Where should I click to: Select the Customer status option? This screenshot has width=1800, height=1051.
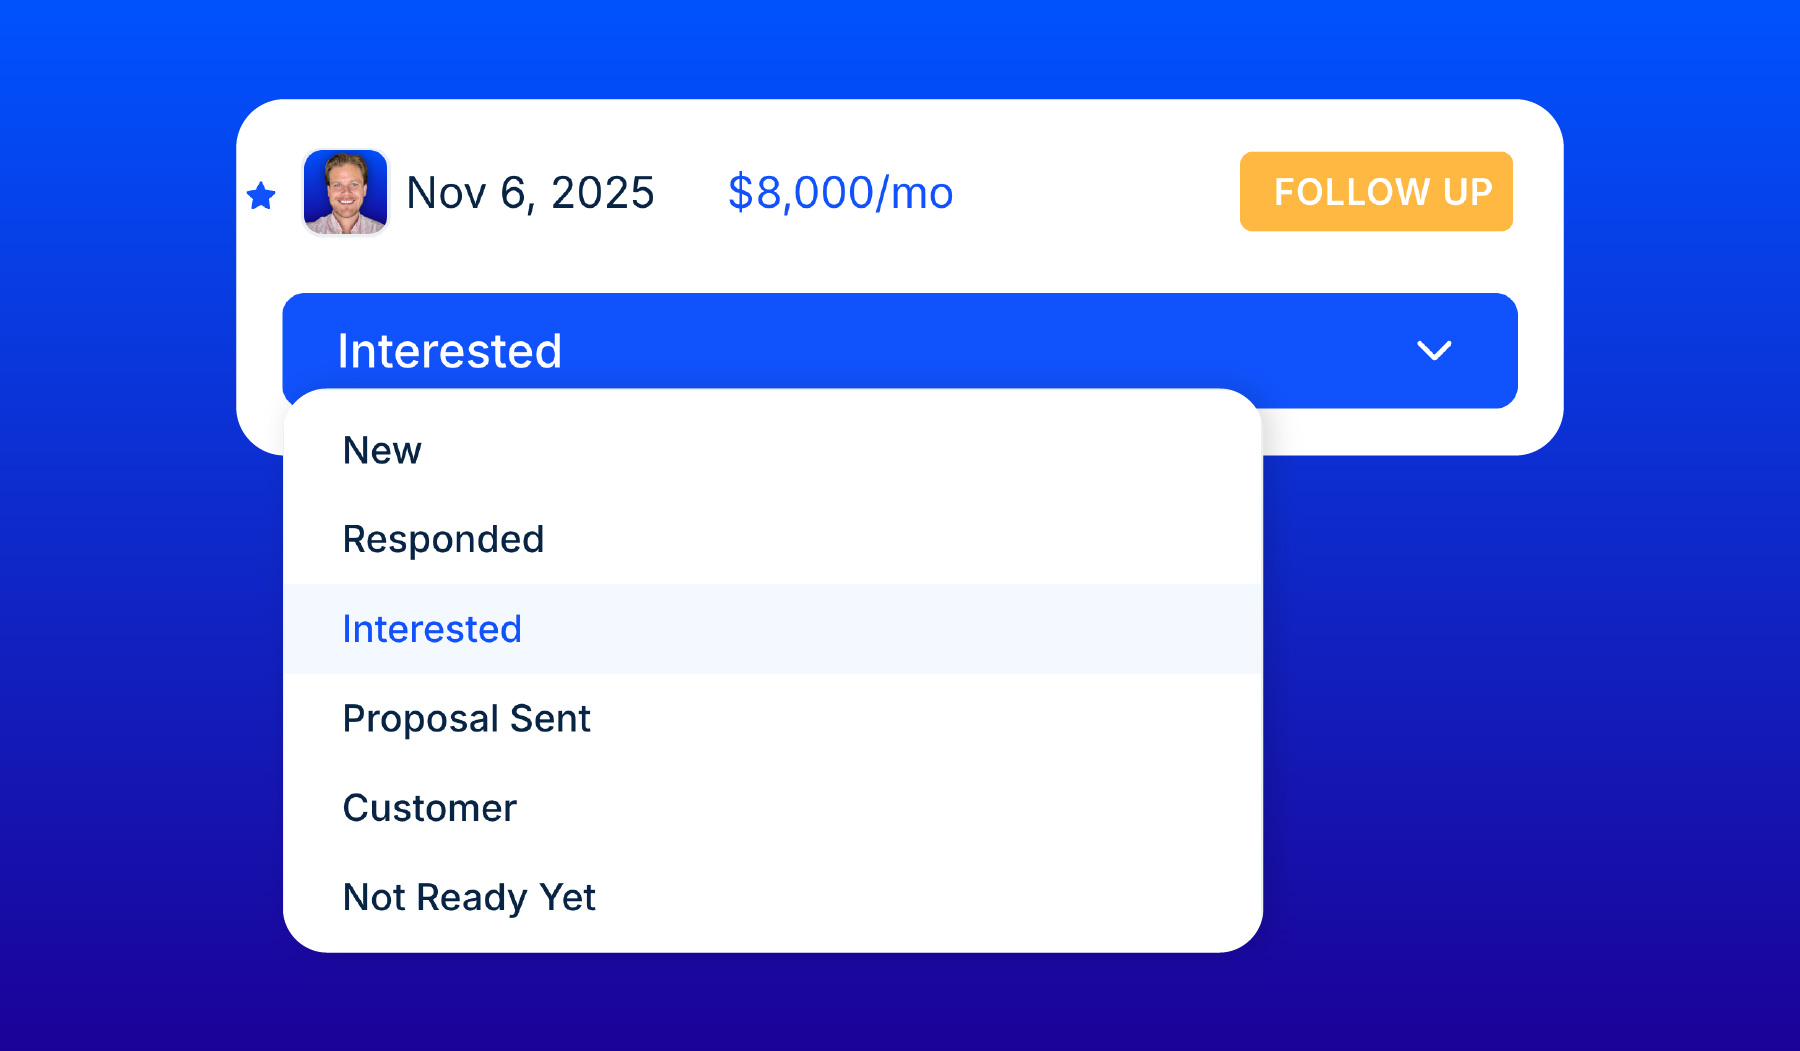(x=429, y=808)
